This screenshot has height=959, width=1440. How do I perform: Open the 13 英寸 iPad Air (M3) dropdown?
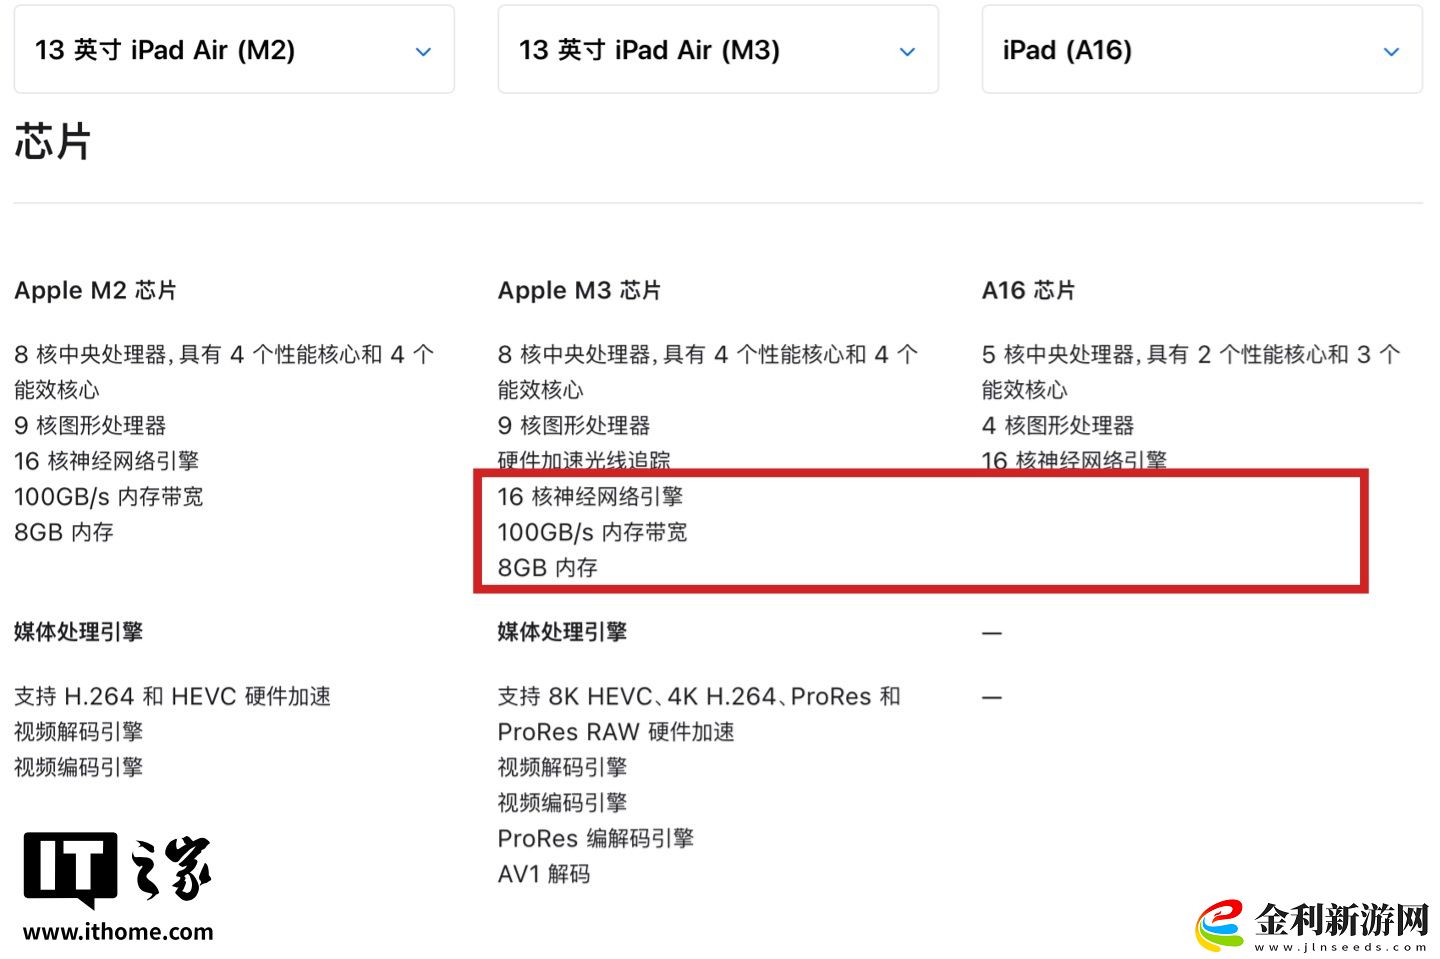[x=718, y=49]
